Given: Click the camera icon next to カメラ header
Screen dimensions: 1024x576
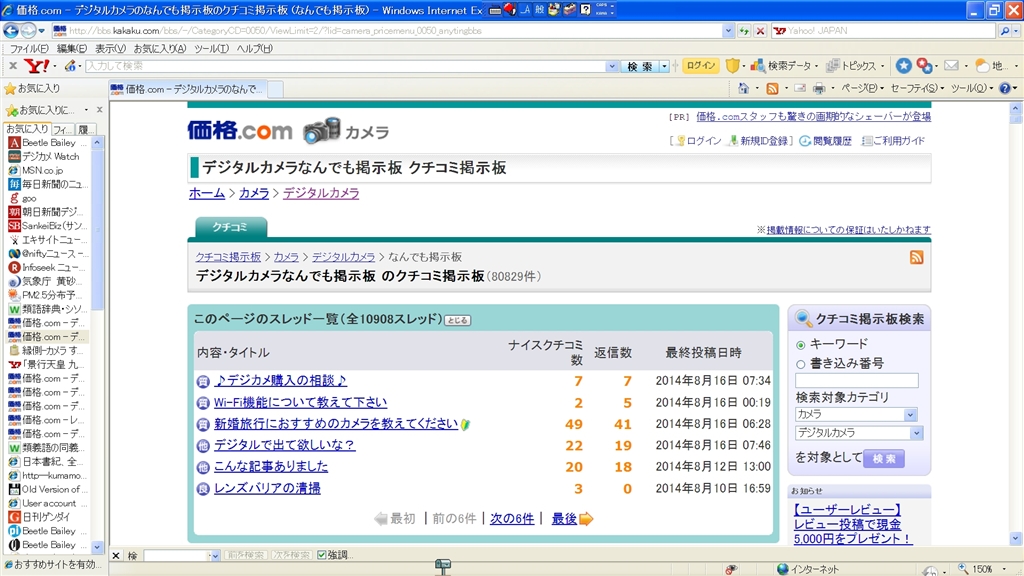Looking at the screenshot, I should click(x=322, y=131).
